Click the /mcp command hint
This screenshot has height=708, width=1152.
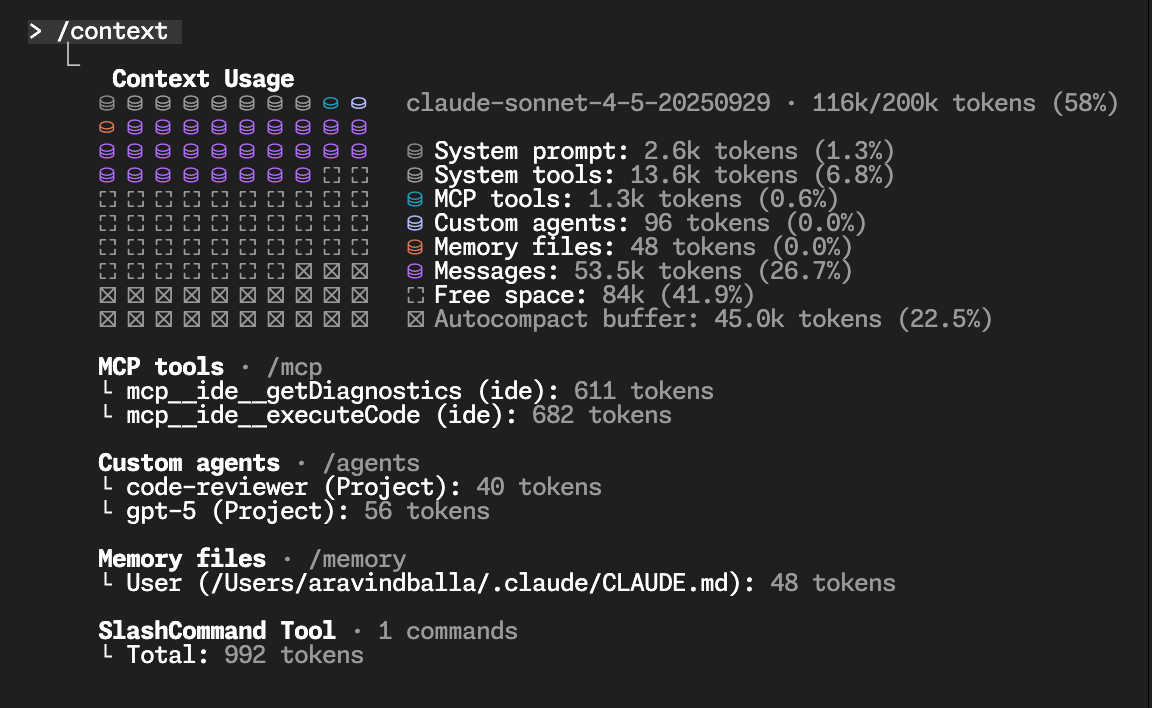(x=295, y=367)
